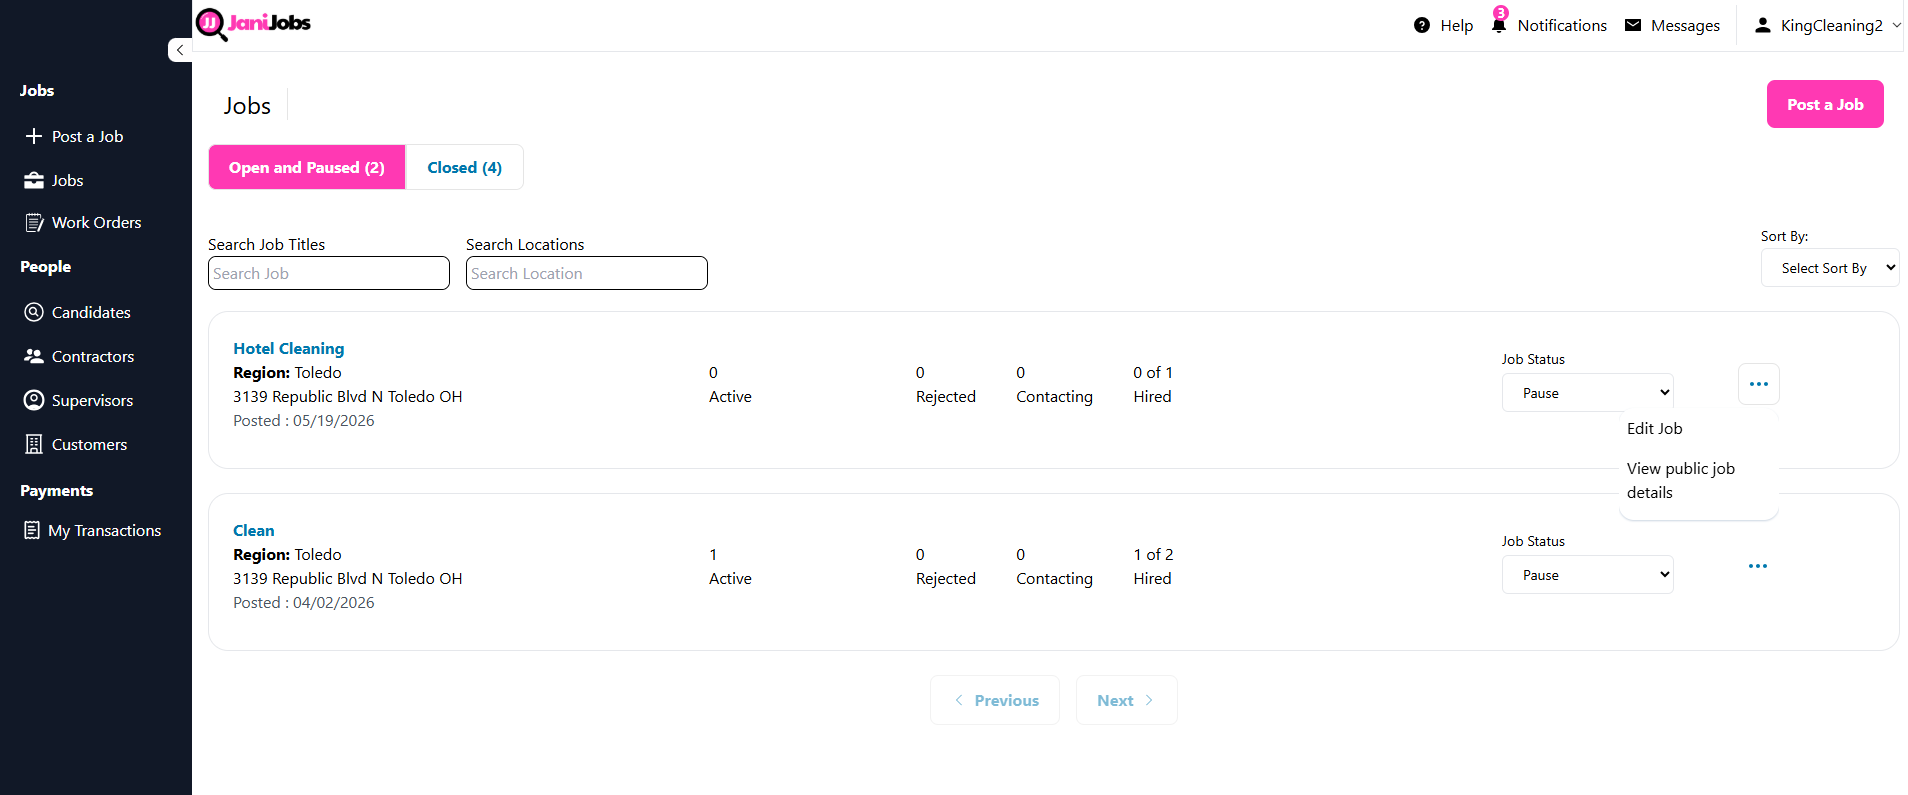This screenshot has width=1908, height=795.
Task: Open Job Status dropdown for Clean job
Action: coord(1587,575)
